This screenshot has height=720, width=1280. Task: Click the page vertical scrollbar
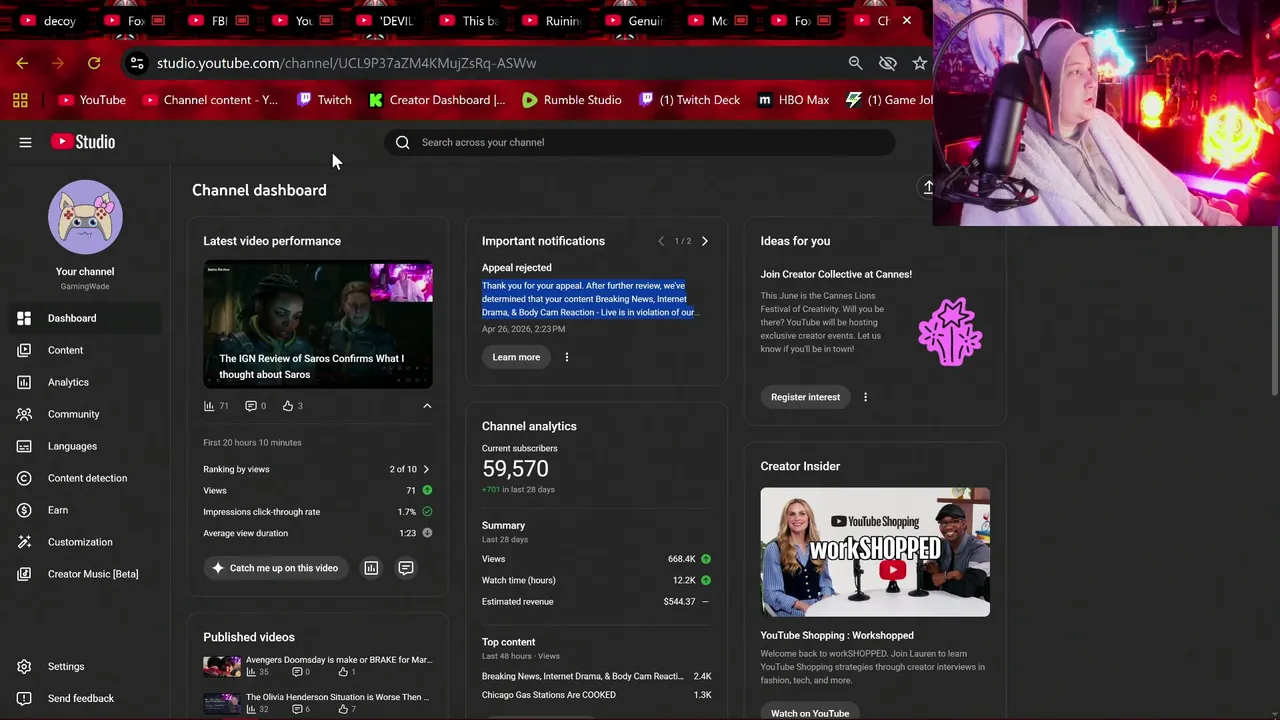(x=1275, y=310)
